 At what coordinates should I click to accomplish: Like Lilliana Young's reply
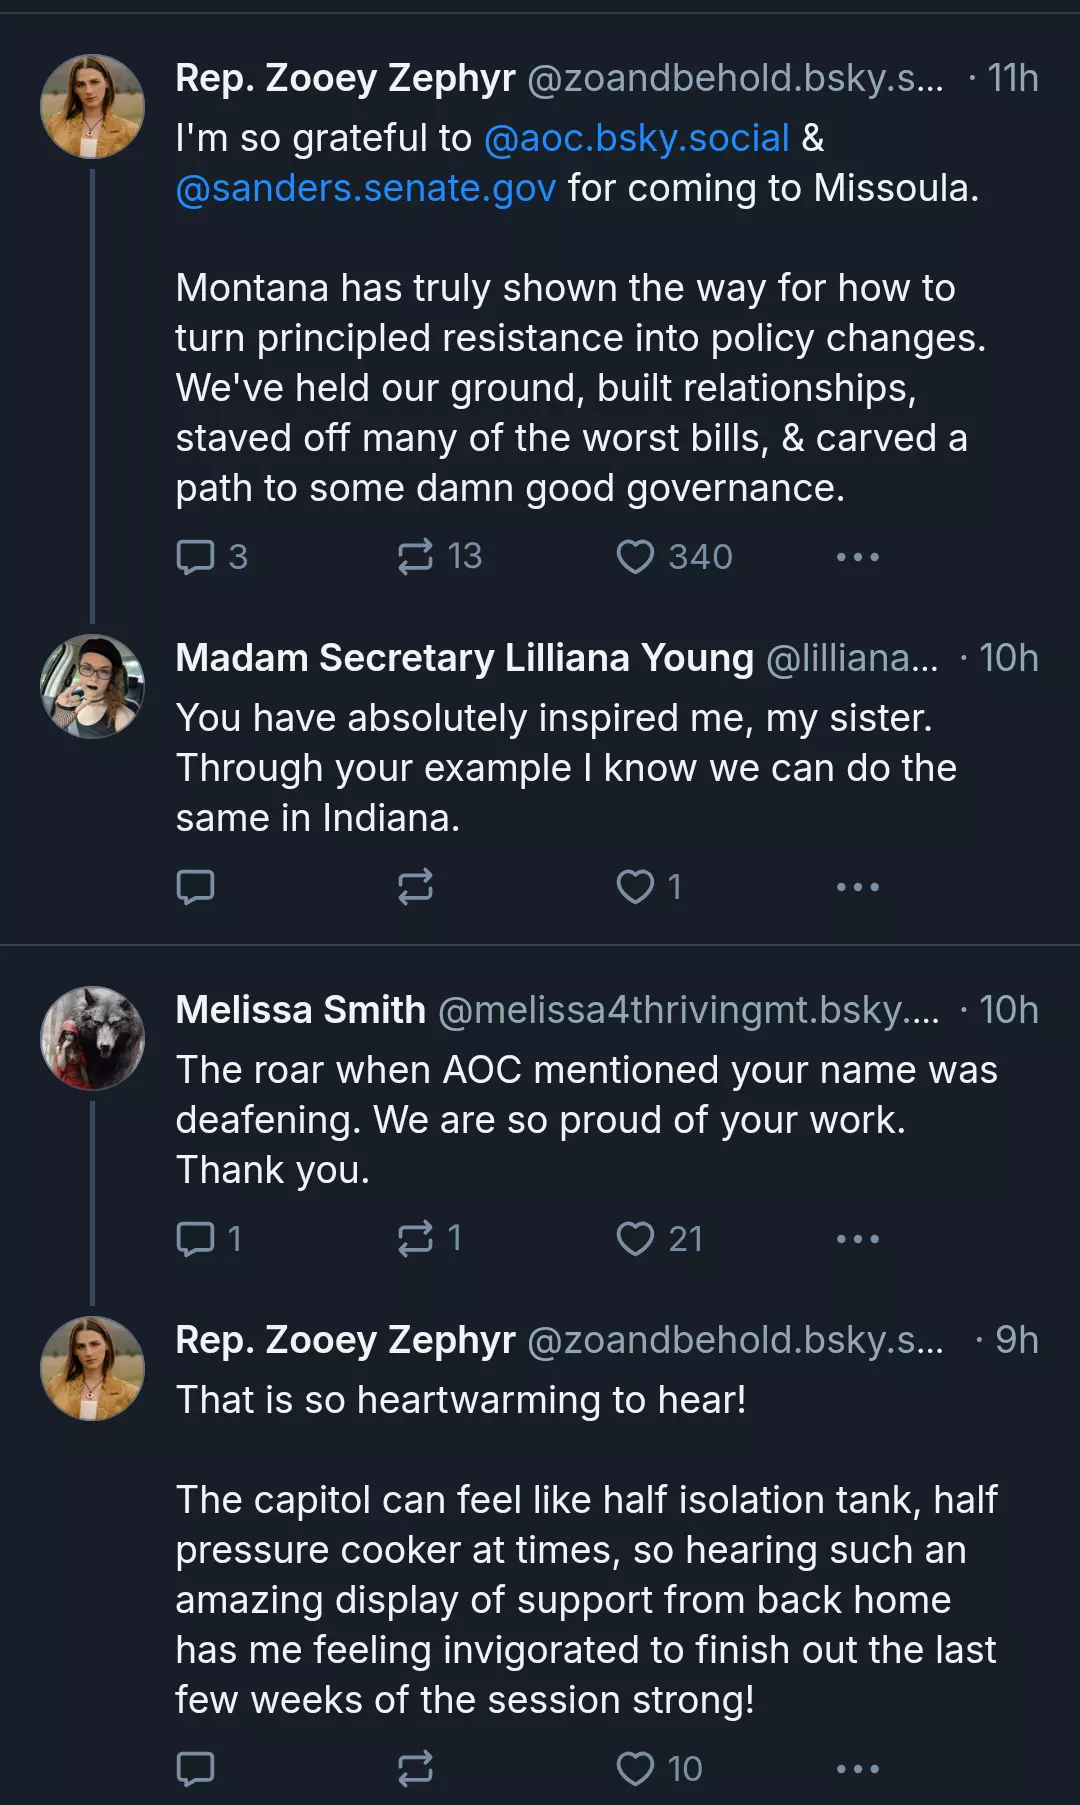coord(635,887)
